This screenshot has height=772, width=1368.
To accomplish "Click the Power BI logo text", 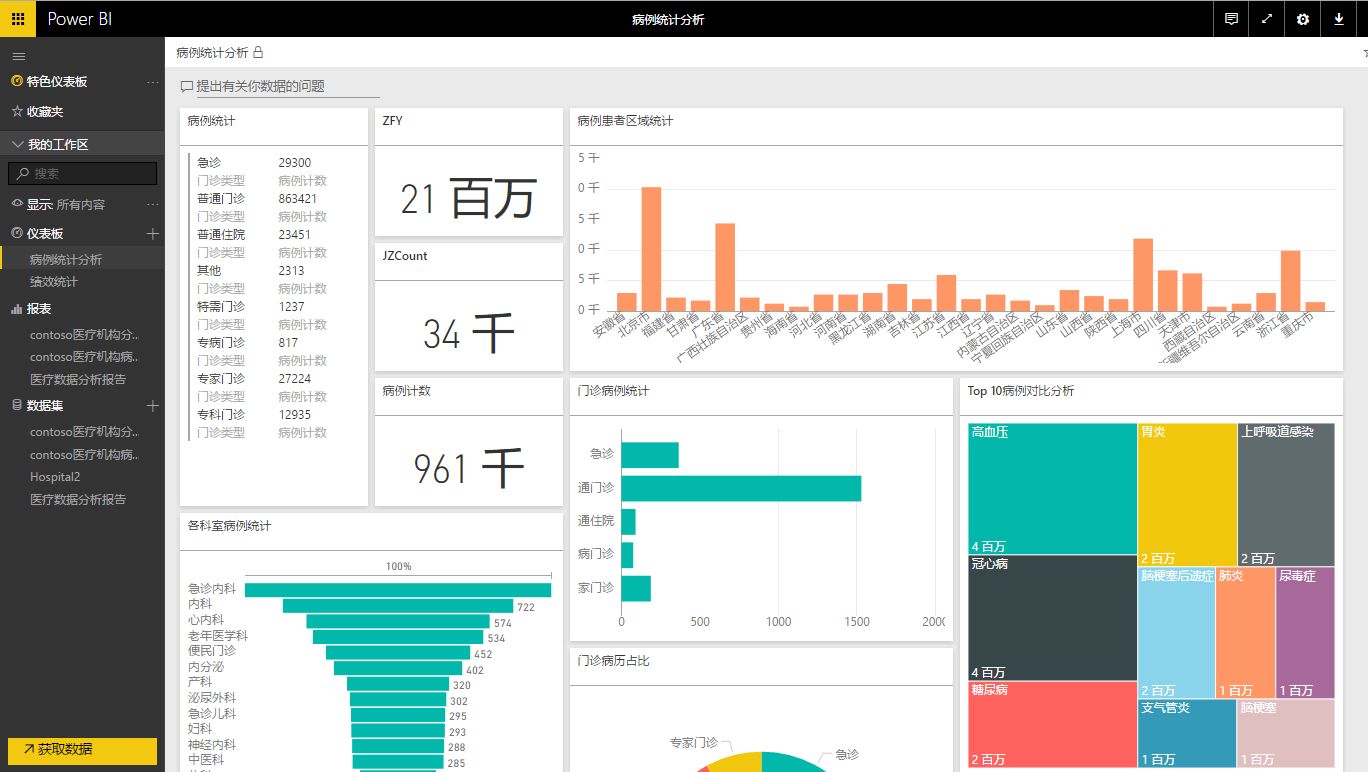I will click(80, 19).
